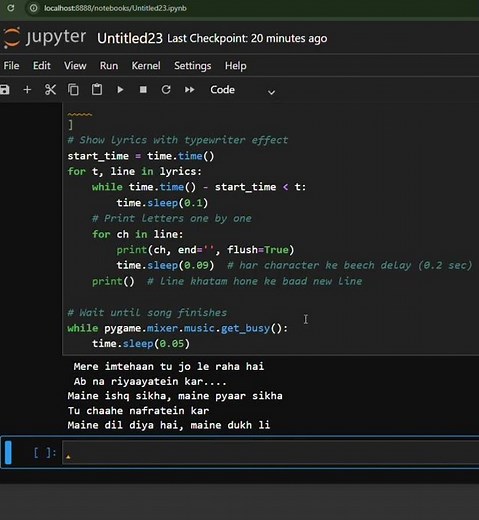Click the comment 'har character ke beech delay'
The width and height of the screenshot is (479, 520).
pos(349,265)
